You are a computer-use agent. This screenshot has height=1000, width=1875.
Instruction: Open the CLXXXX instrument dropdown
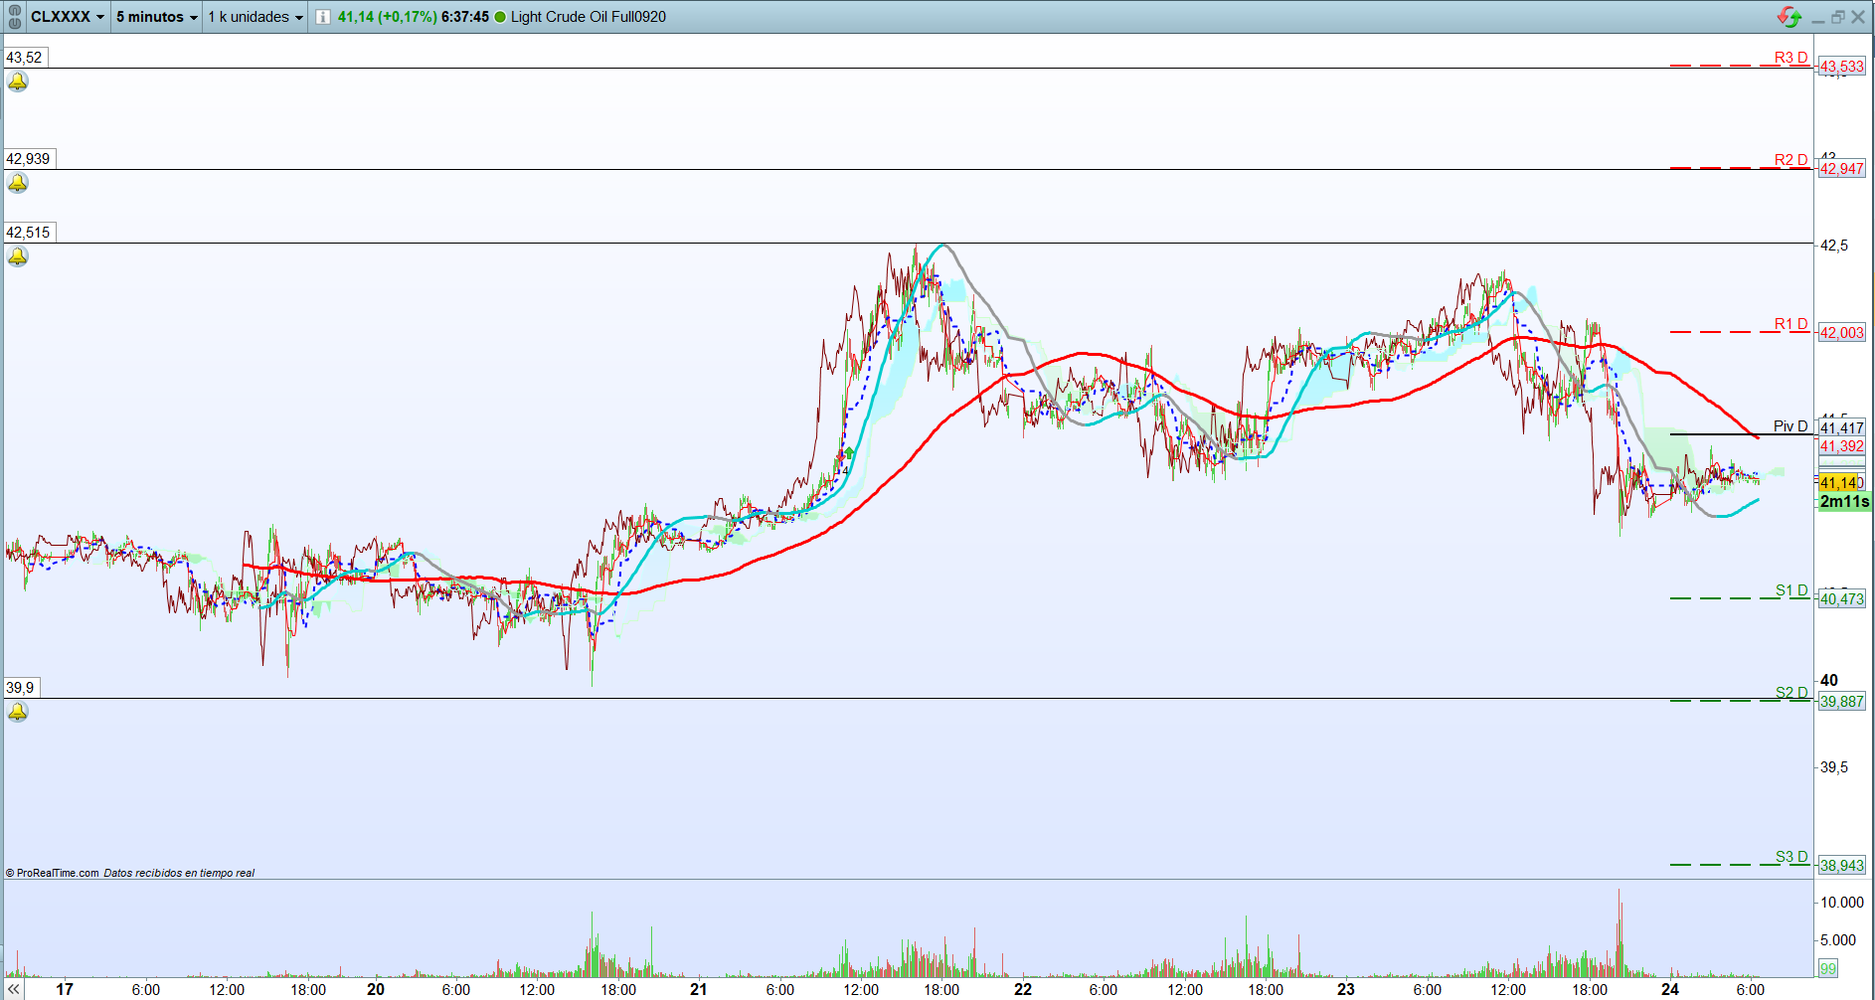tap(67, 17)
